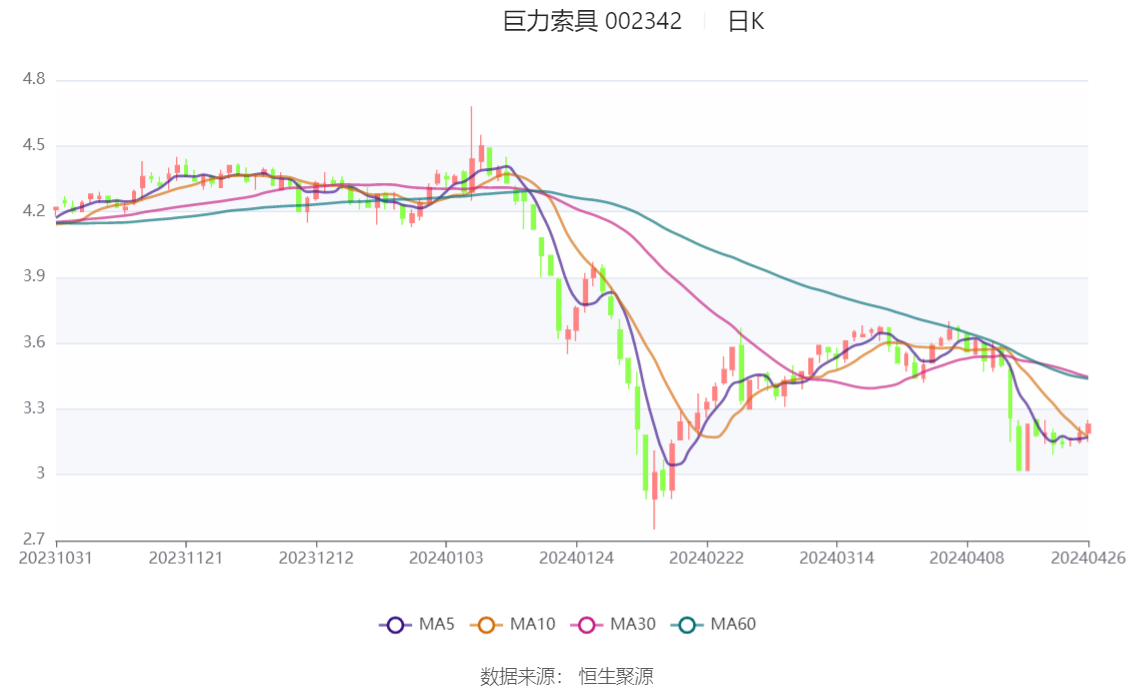Toggle the MA60 series via its legend text
This screenshot has height=689, width=1134.
tap(733, 625)
